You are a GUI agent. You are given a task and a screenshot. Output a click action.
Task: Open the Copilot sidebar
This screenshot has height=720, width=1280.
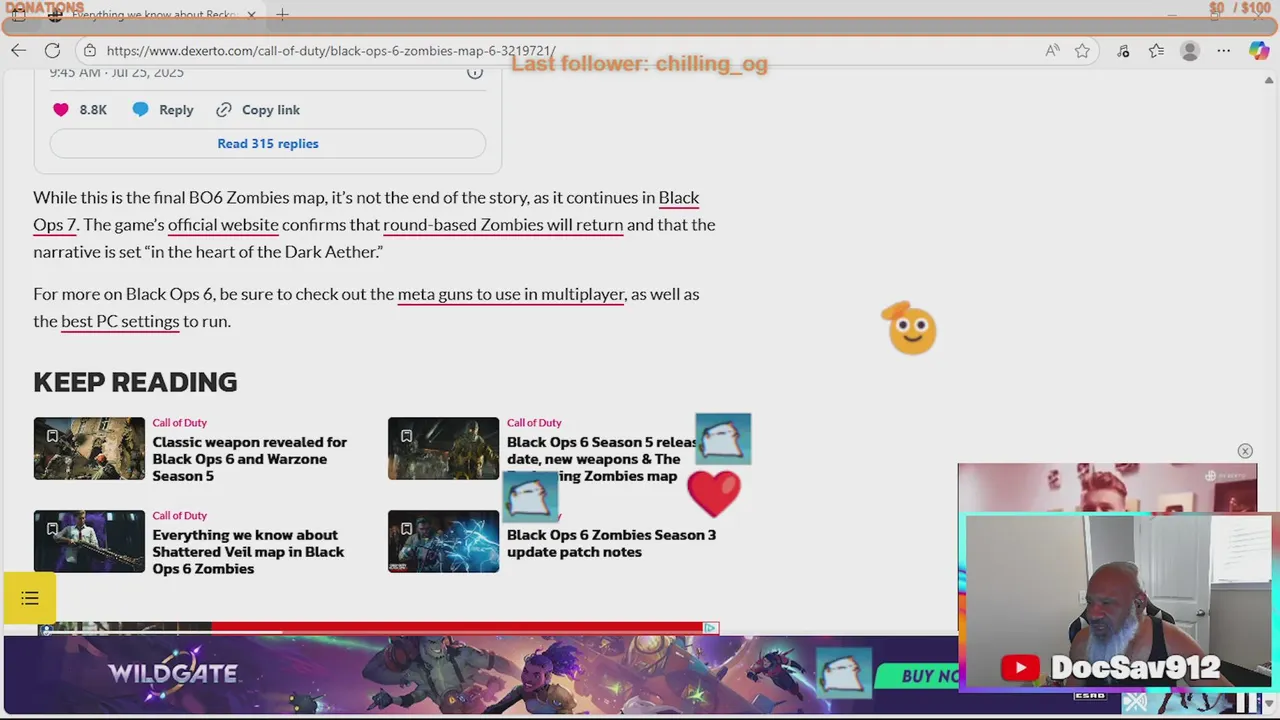coord(1258,50)
